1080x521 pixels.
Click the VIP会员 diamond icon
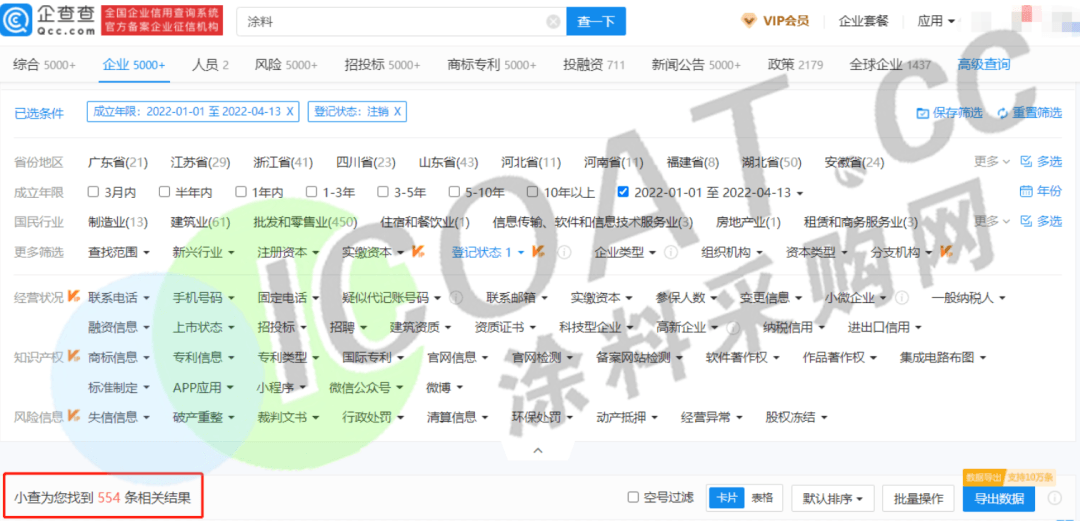click(749, 20)
